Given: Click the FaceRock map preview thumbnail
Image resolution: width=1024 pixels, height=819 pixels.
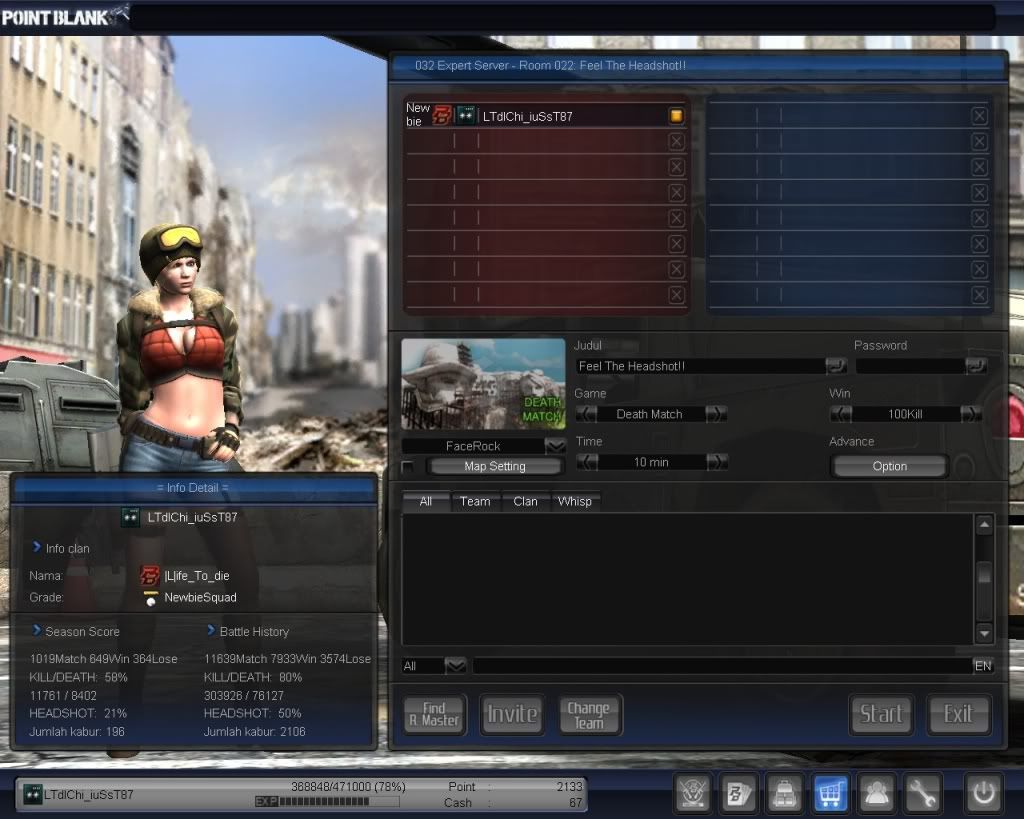Looking at the screenshot, I should [483, 384].
